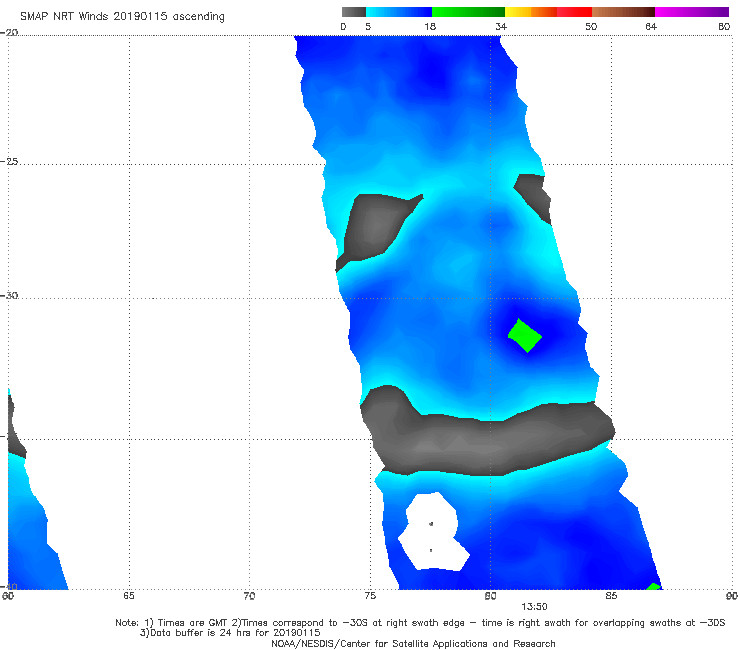Pick the brown 50–64 segment of the color scale
Viewport: 740px width, 650px height.
(x=623, y=12)
